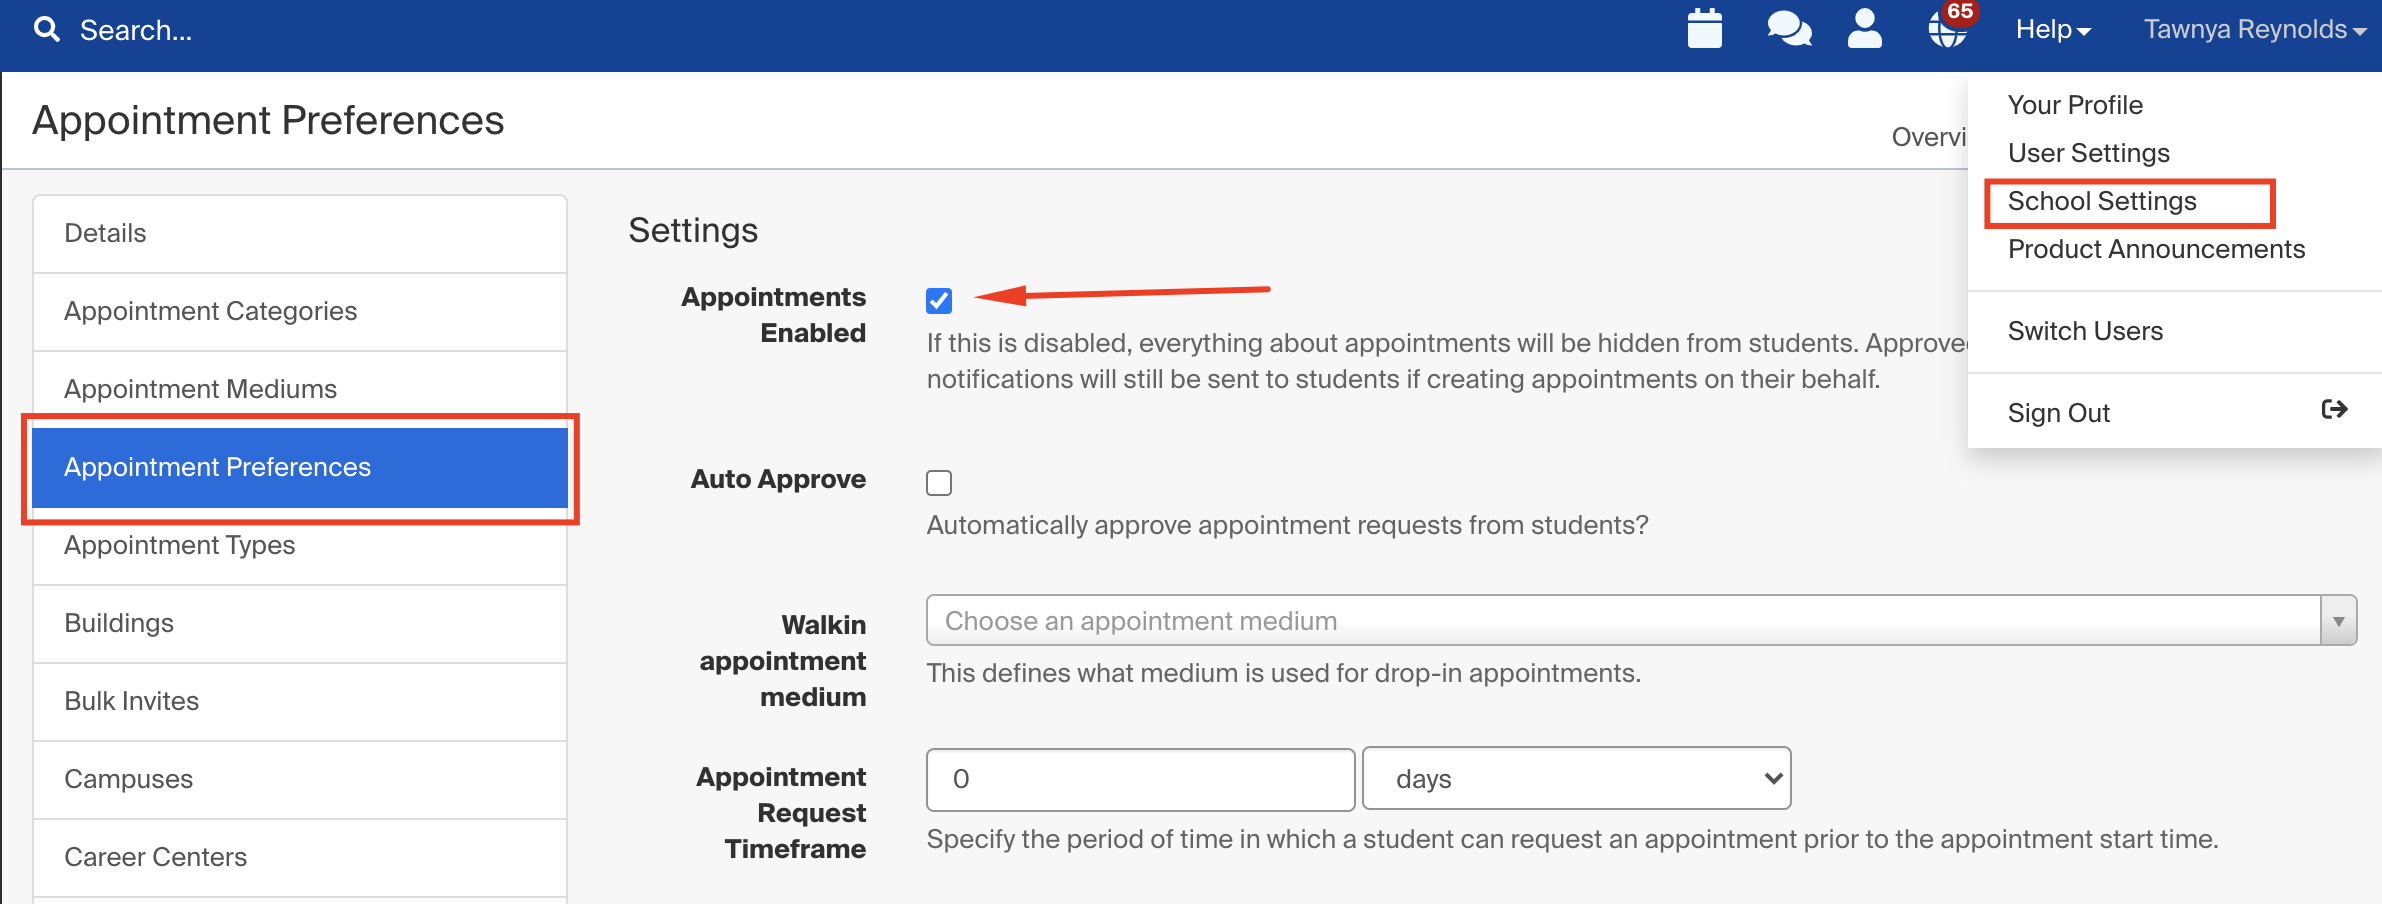
Task: Open the calendar icon in the top bar
Action: click(1703, 29)
